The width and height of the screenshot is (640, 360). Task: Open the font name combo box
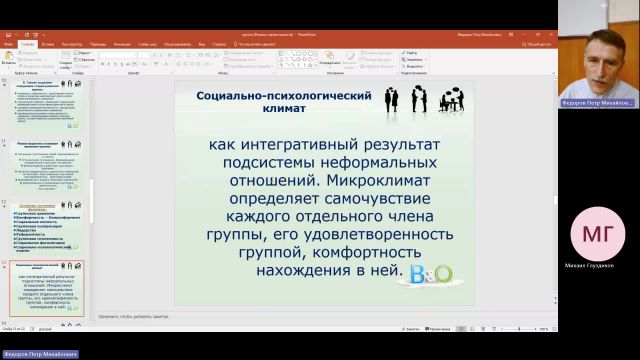118,55
